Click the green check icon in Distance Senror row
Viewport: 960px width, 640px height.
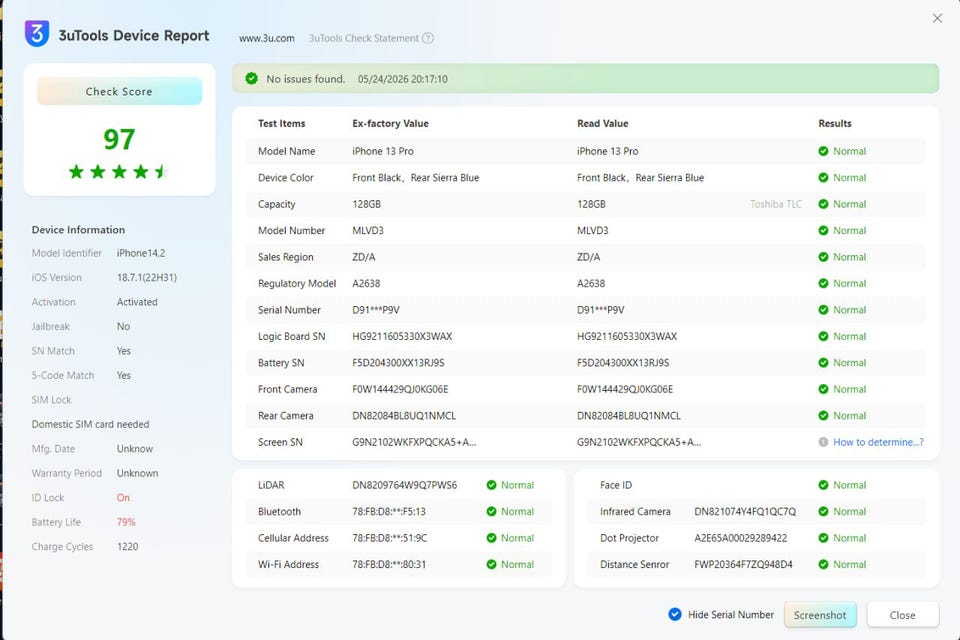tap(823, 565)
